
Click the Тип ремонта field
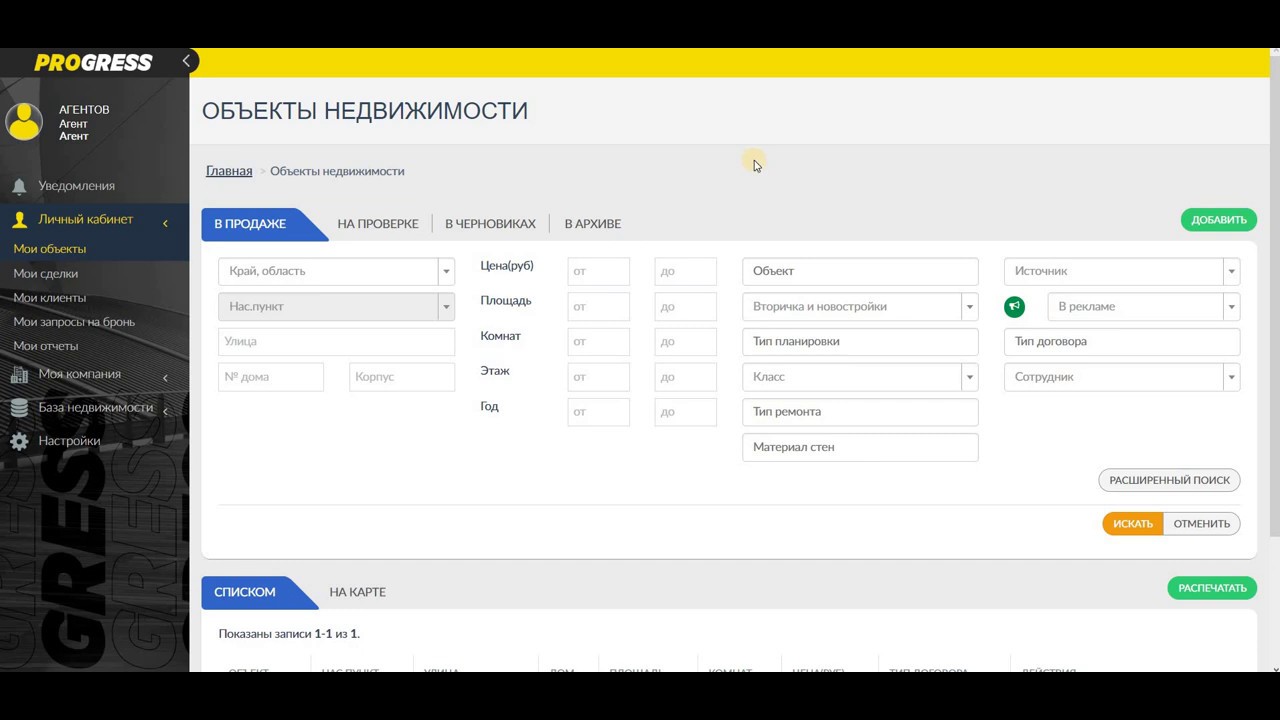coord(860,412)
